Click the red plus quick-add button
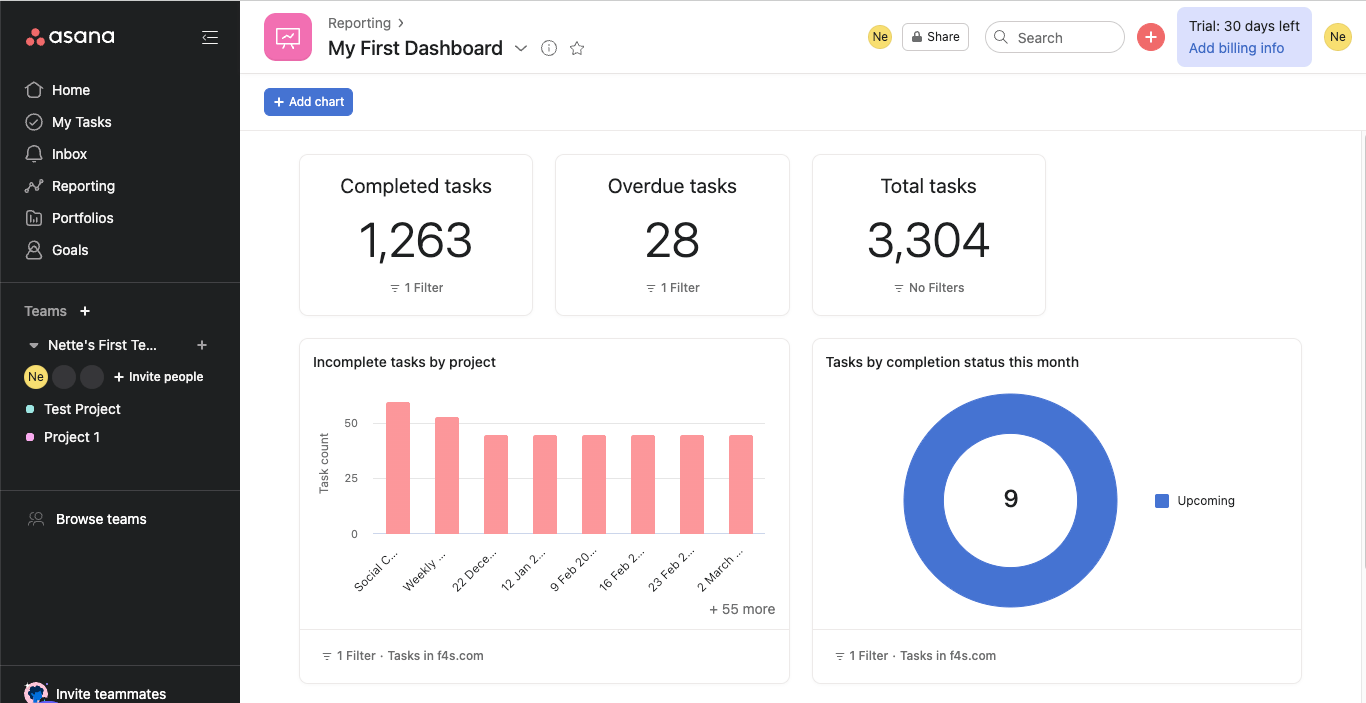This screenshot has height=703, width=1366. (1151, 37)
